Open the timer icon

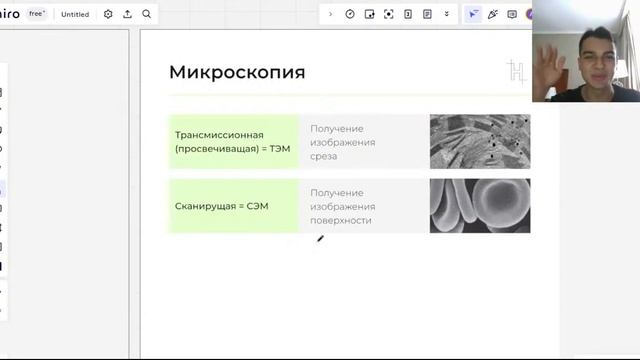point(350,14)
